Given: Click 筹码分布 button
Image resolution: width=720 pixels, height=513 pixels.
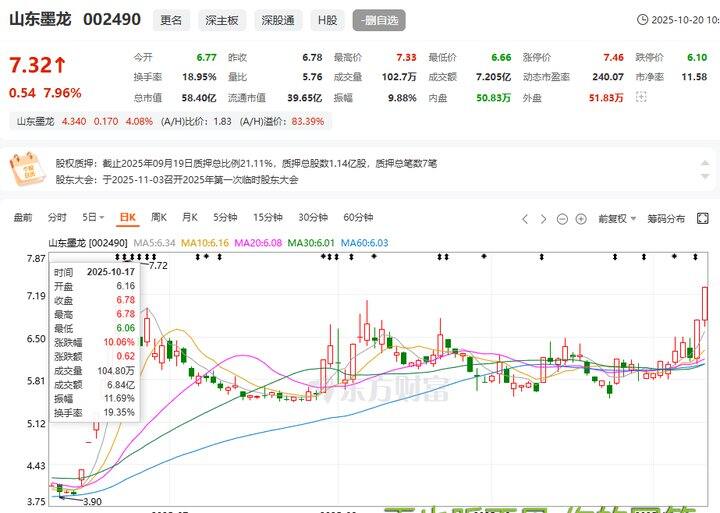Looking at the screenshot, I should 666,219.
